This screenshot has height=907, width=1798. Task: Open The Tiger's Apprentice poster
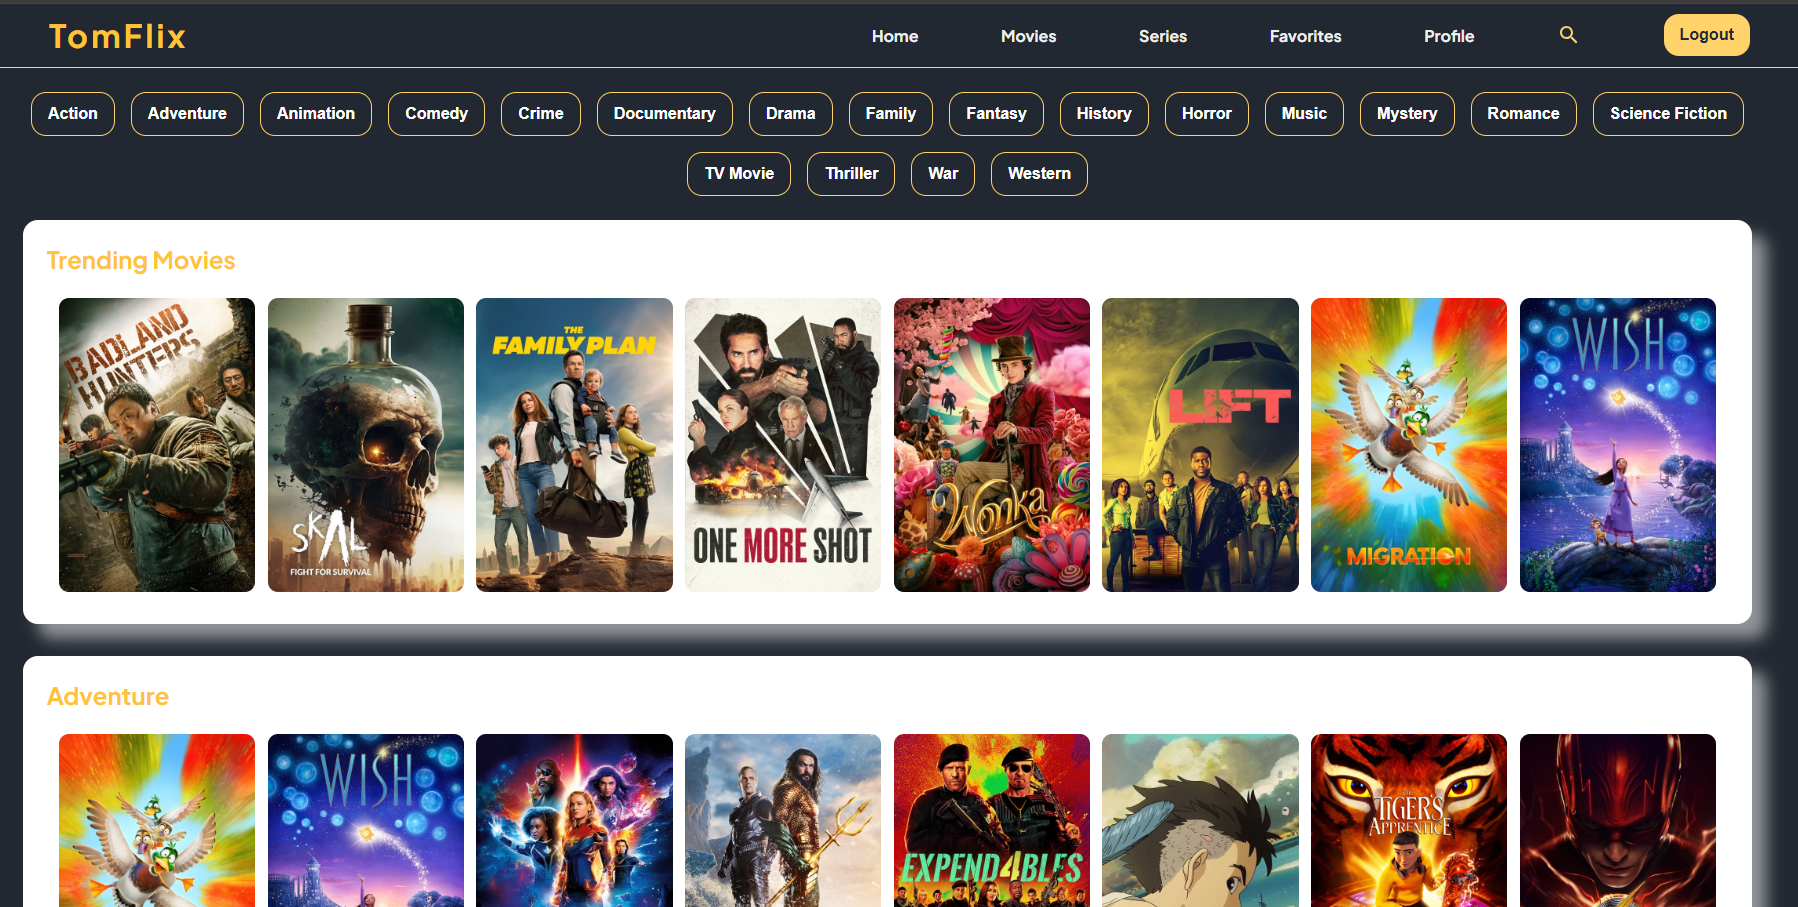coord(1409,820)
